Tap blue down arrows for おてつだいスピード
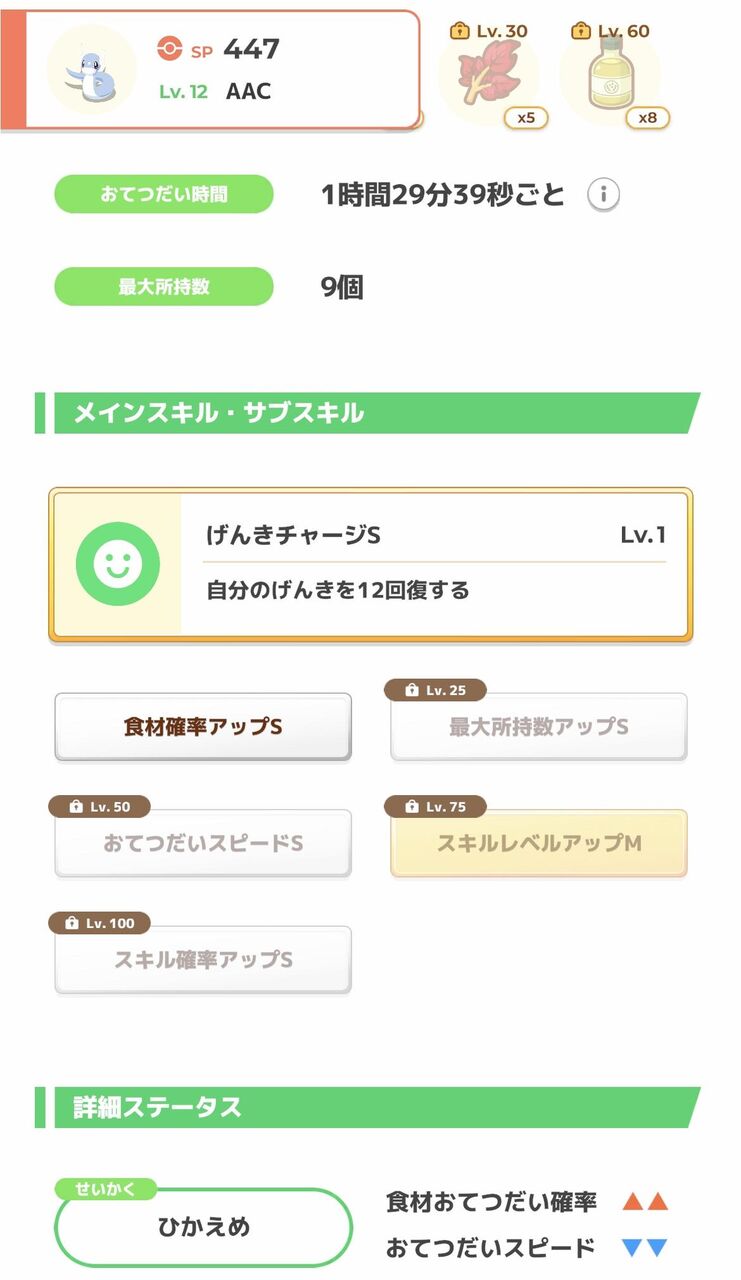The image size is (741, 1280). (x=643, y=1248)
